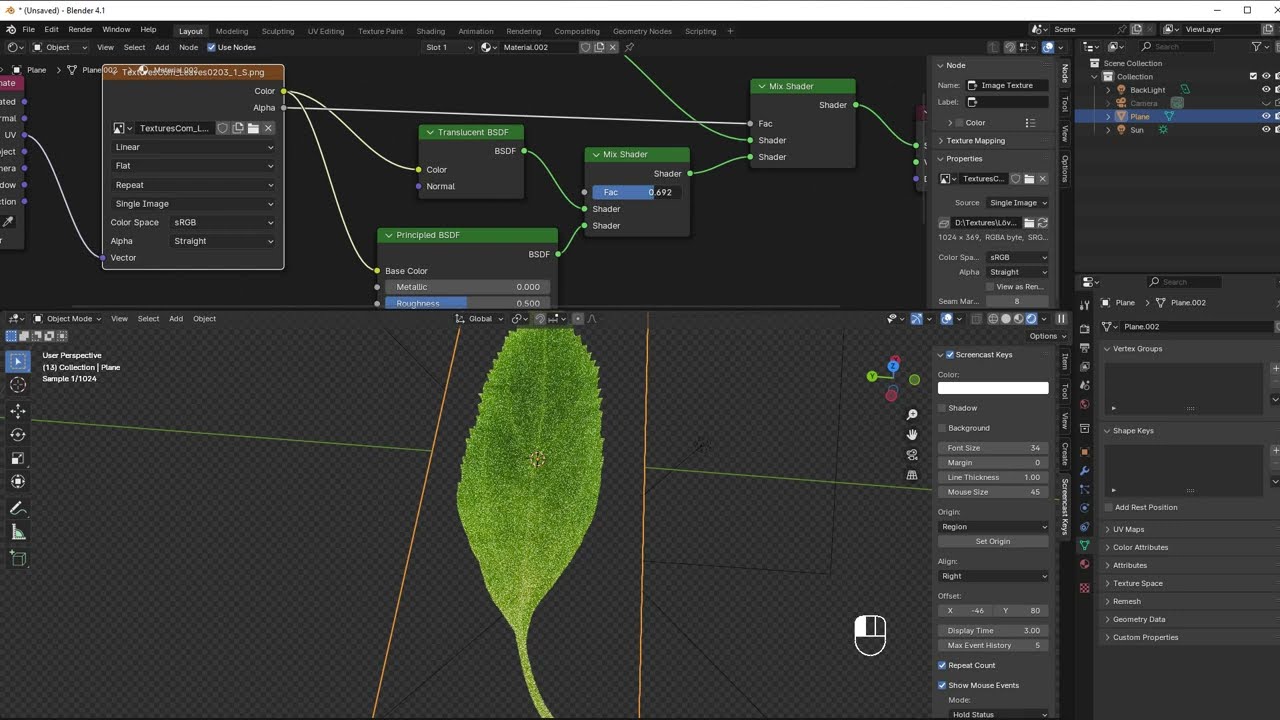Screen dimensions: 1280x720
Task: Select the Annotate tool
Action: click(x=18, y=509)
